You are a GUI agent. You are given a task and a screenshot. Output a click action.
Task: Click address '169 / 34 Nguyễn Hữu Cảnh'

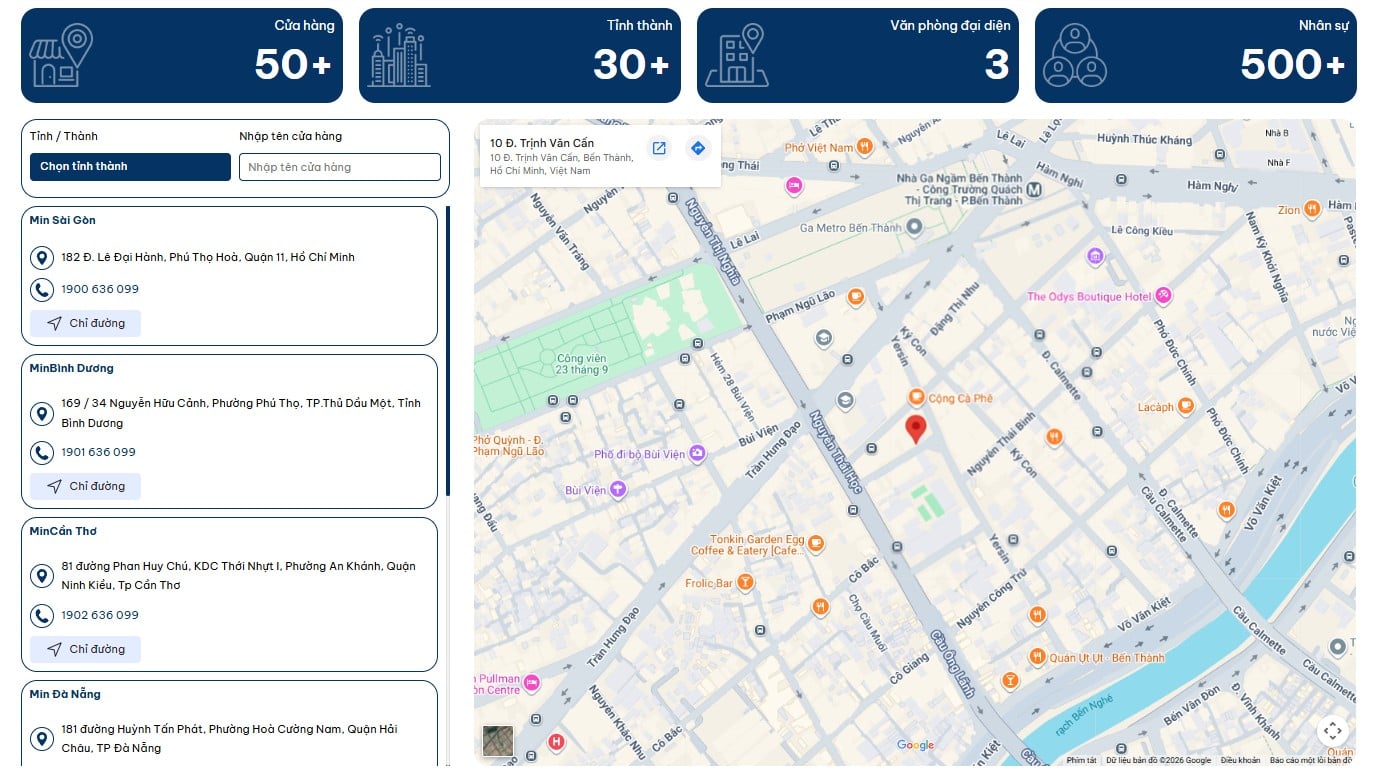[x=241, y=413]
